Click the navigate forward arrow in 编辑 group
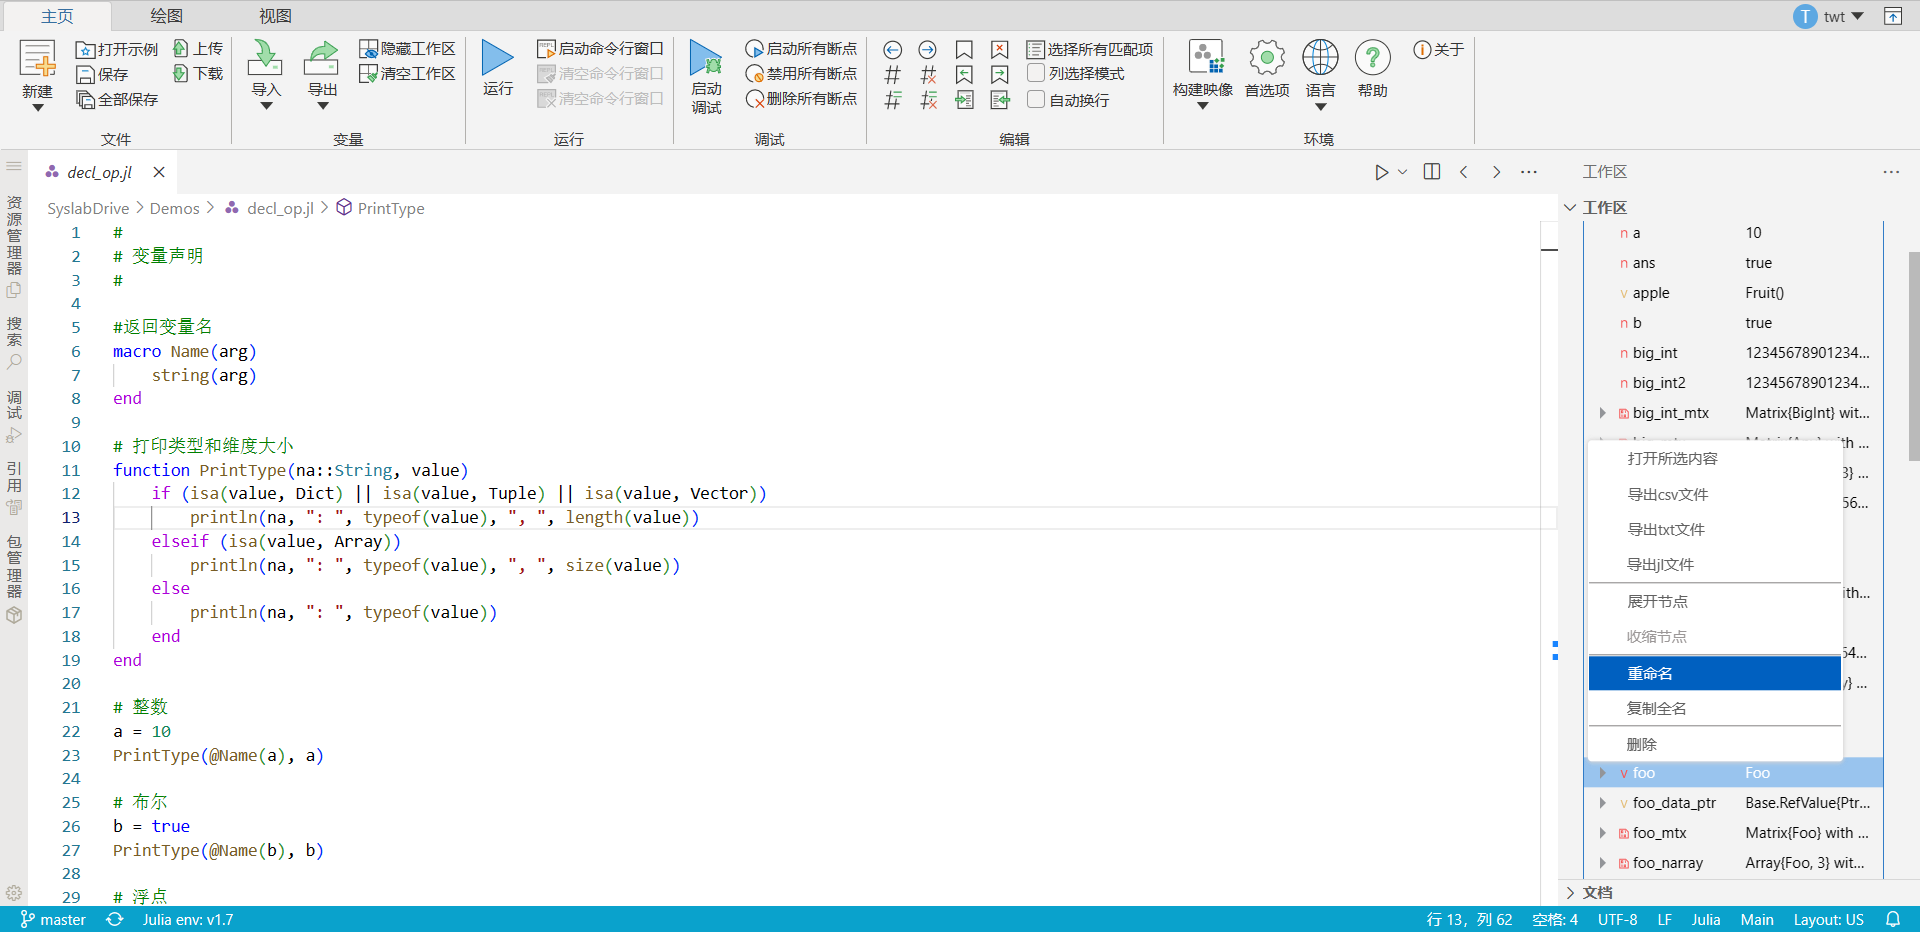 pos(928,50)
